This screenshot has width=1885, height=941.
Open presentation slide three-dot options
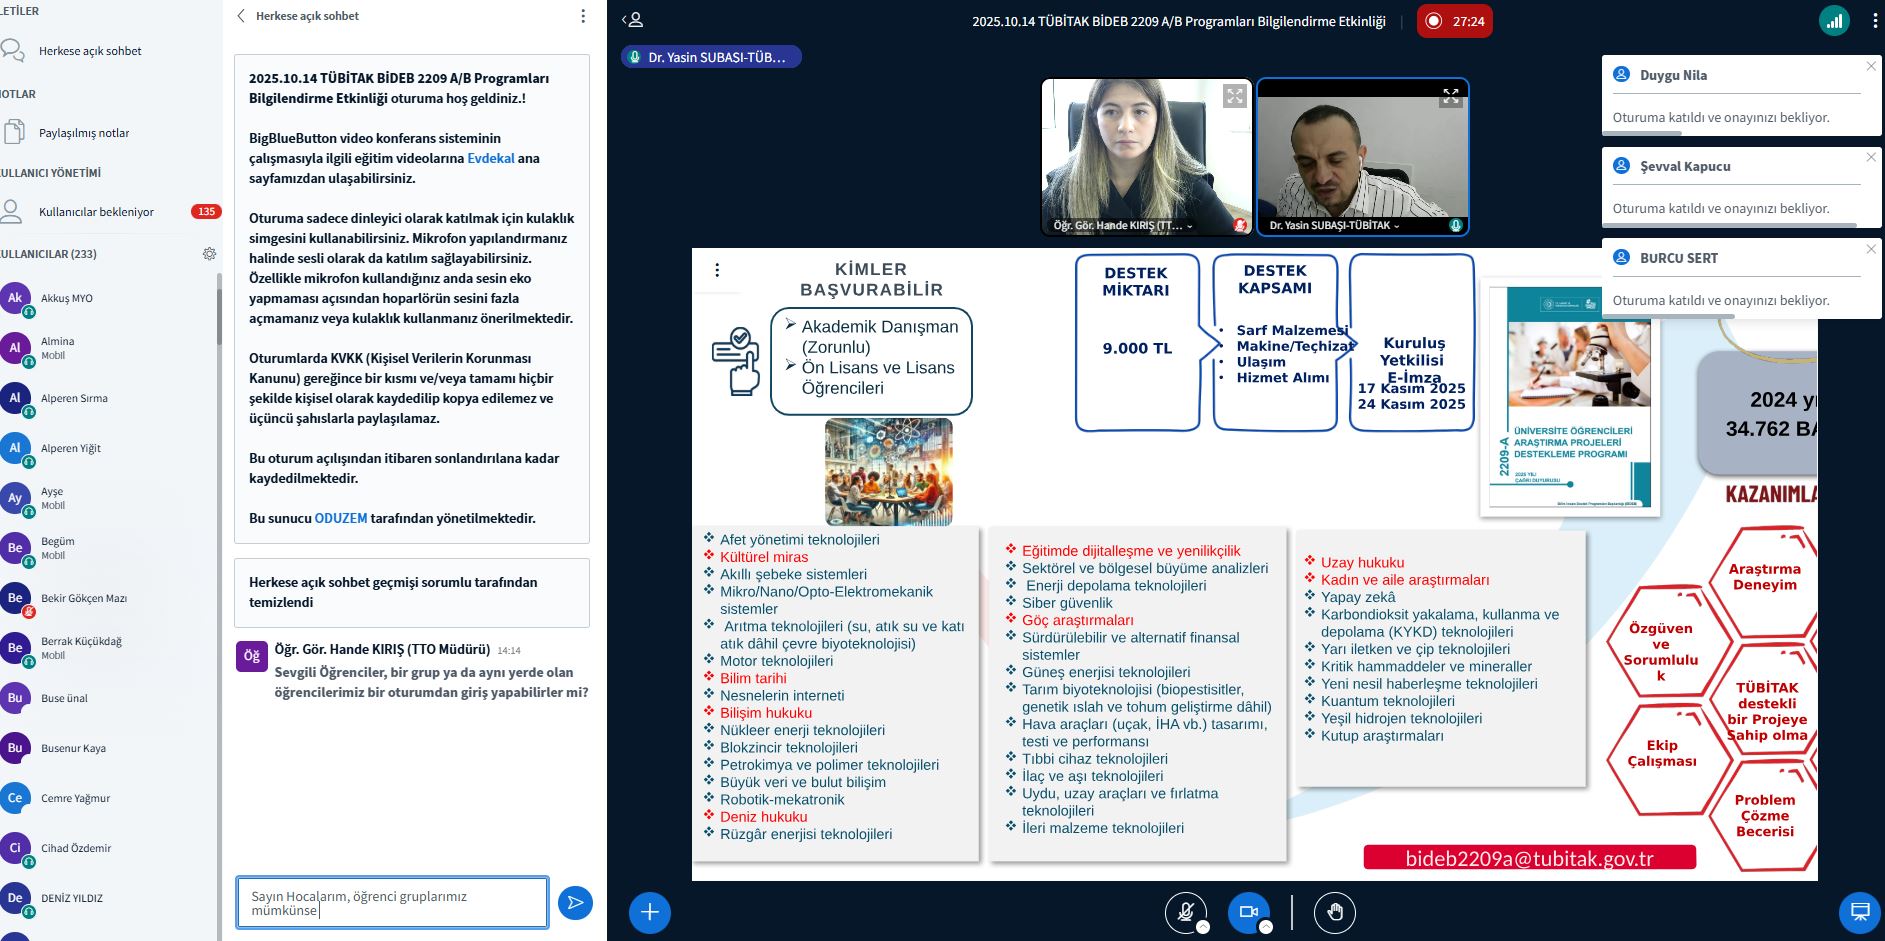coord(717,270)
